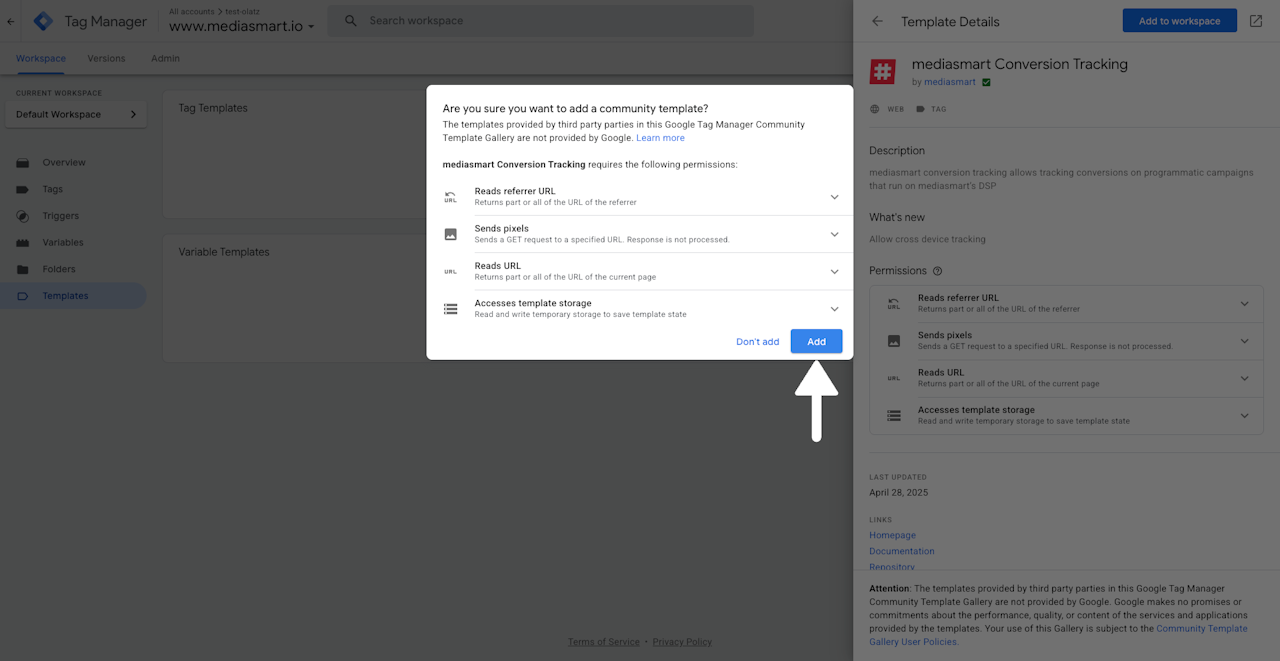Click the blue Add button
1280x661 pixels.
coord(816,341)
